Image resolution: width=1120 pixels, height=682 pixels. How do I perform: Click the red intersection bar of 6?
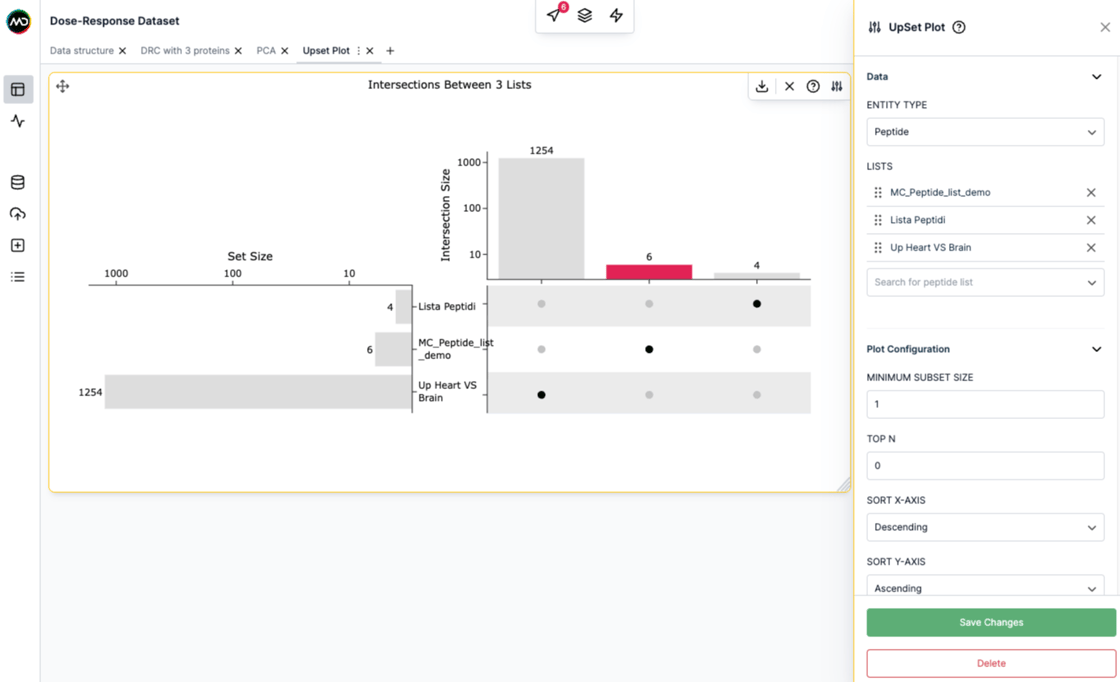click(x=649, y=272)
